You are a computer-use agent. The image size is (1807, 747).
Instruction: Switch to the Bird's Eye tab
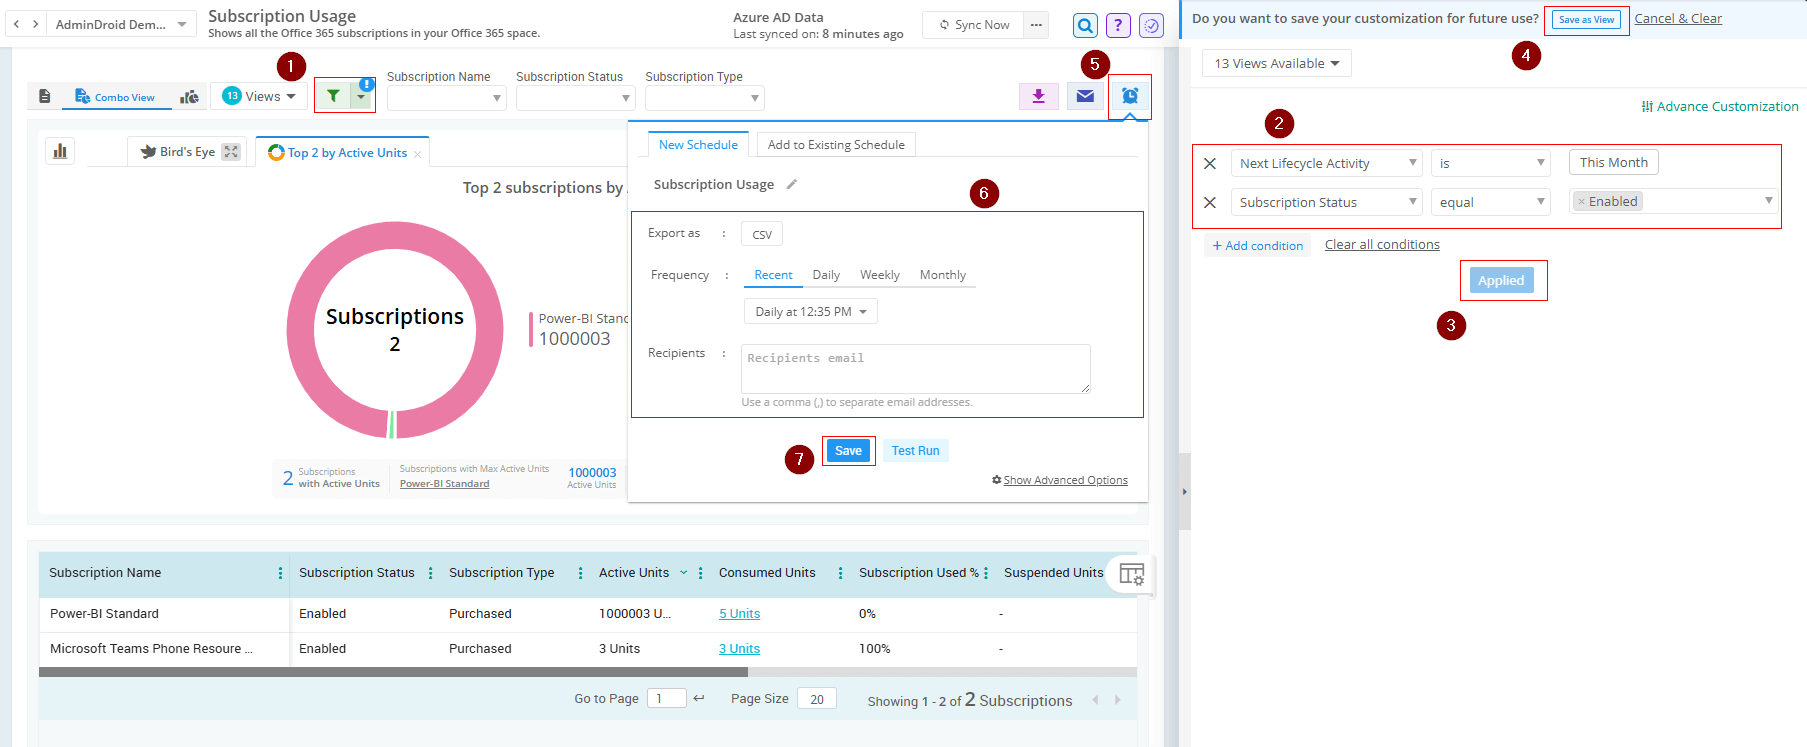click(187, 152)
